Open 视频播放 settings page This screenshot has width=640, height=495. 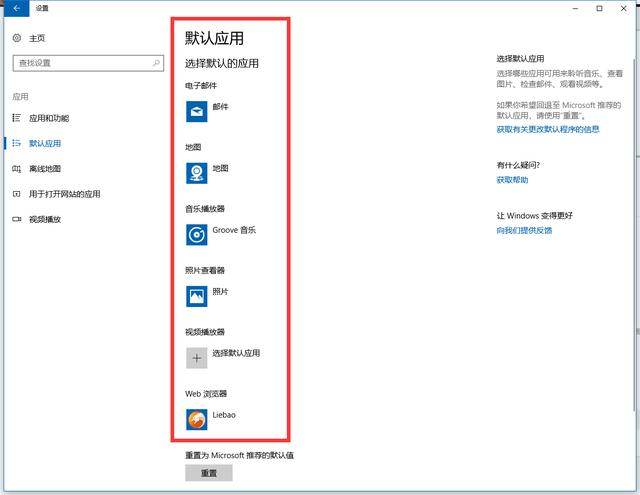coord(45,219)
